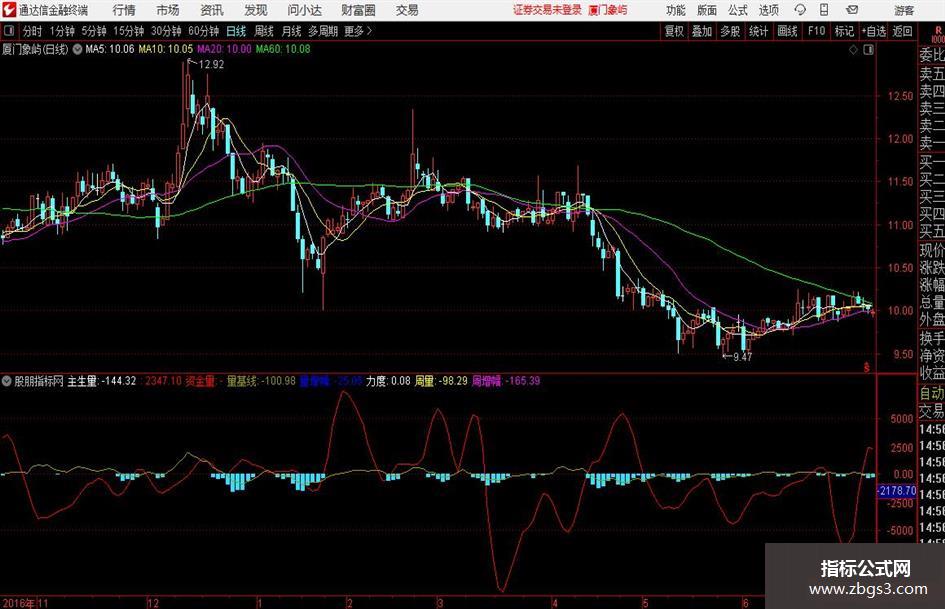Click the diamond icon at chart top-right
The width and height of the screenshot is (945, 609).
coord(853,50)
